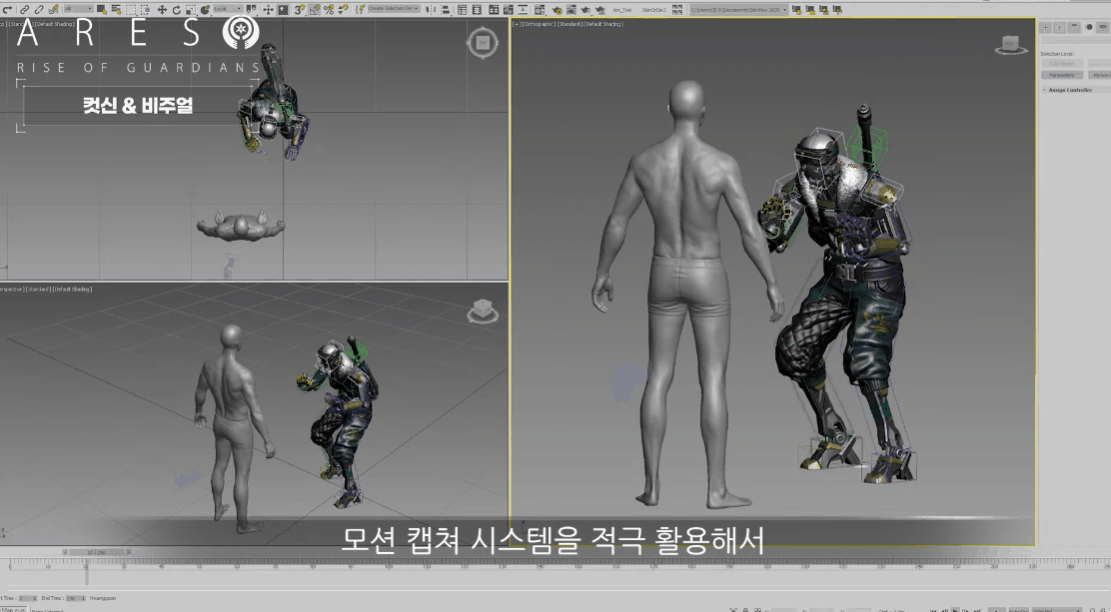Open Select by Name list icon
Screen dimensions: 1111x612
tap(116, 9)
